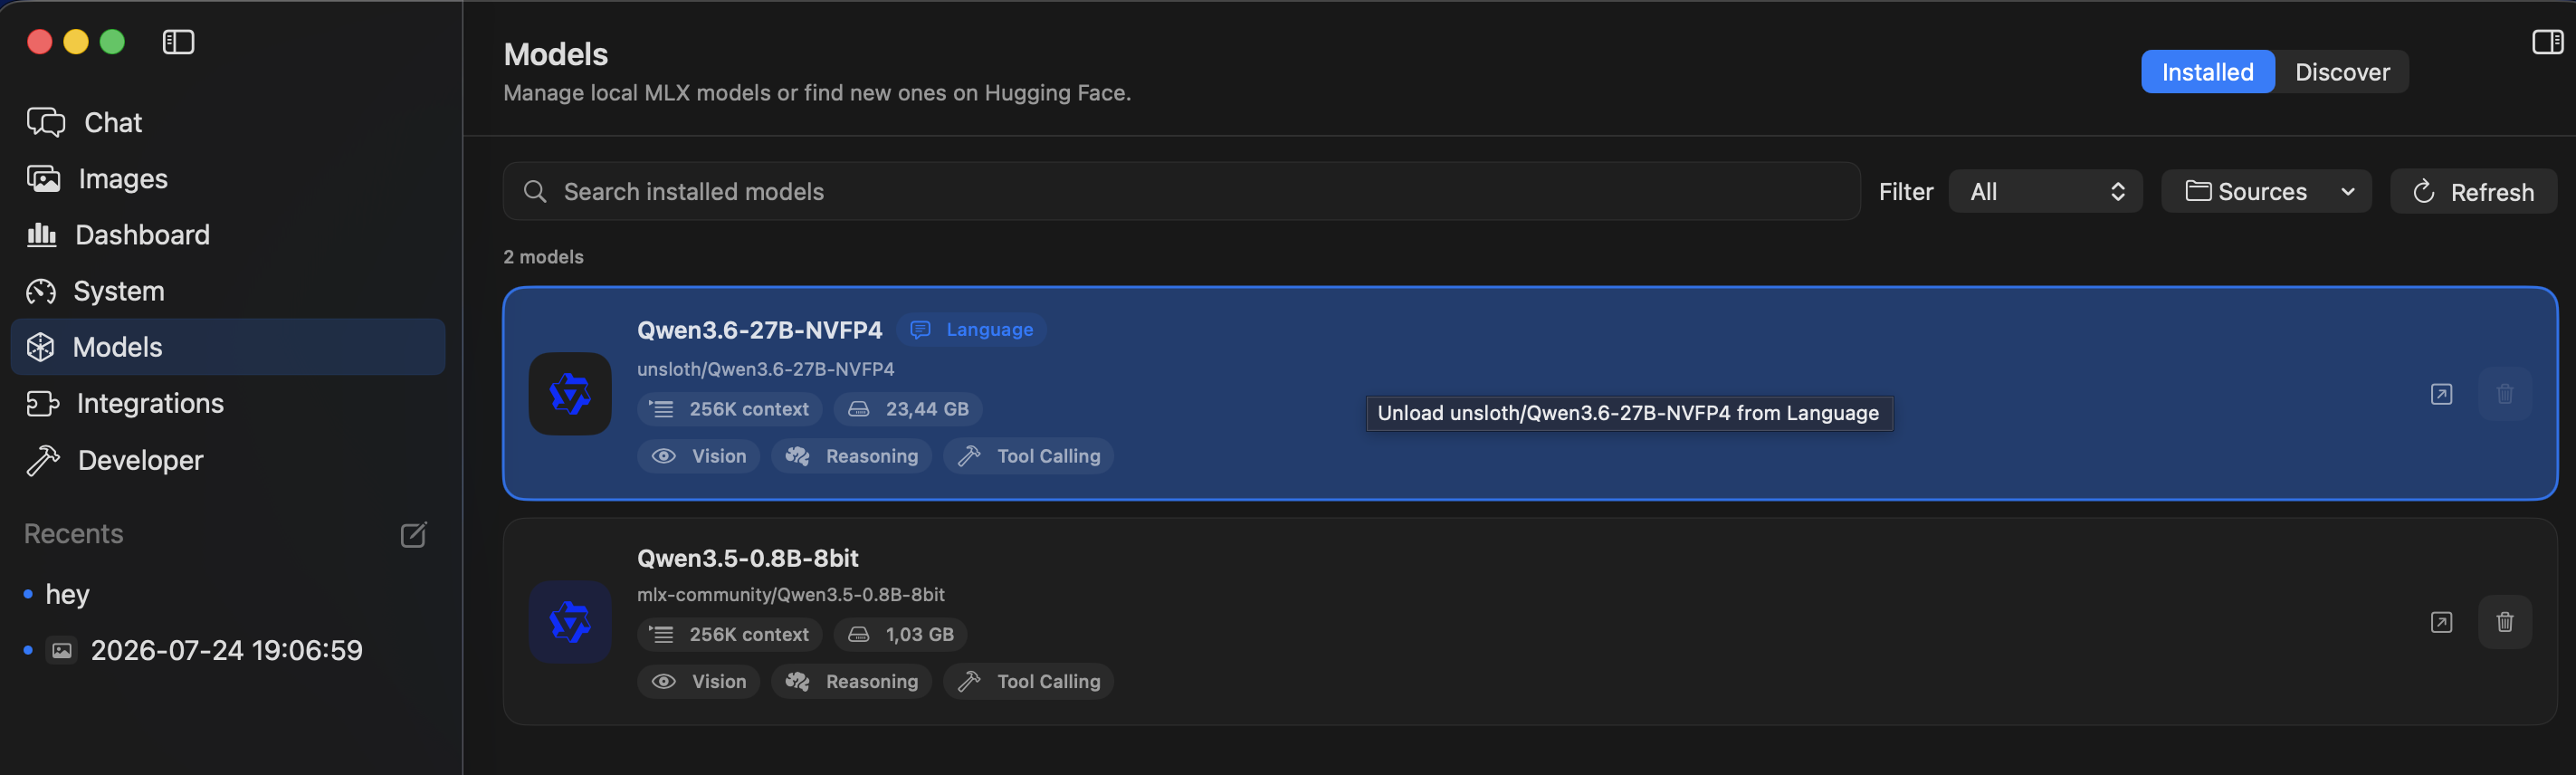Open recent item 2026-07-24 19:06:59
This screenshot has height=775, width=2576.
[226, 650]
